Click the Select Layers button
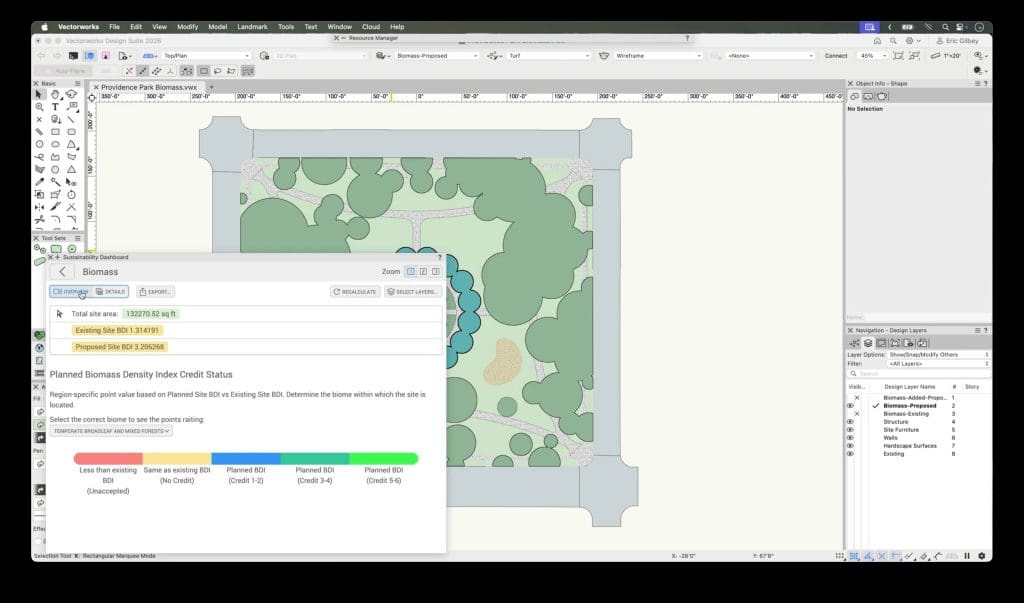Screen dimensions: 1024x603 click(x=413, y=292)
